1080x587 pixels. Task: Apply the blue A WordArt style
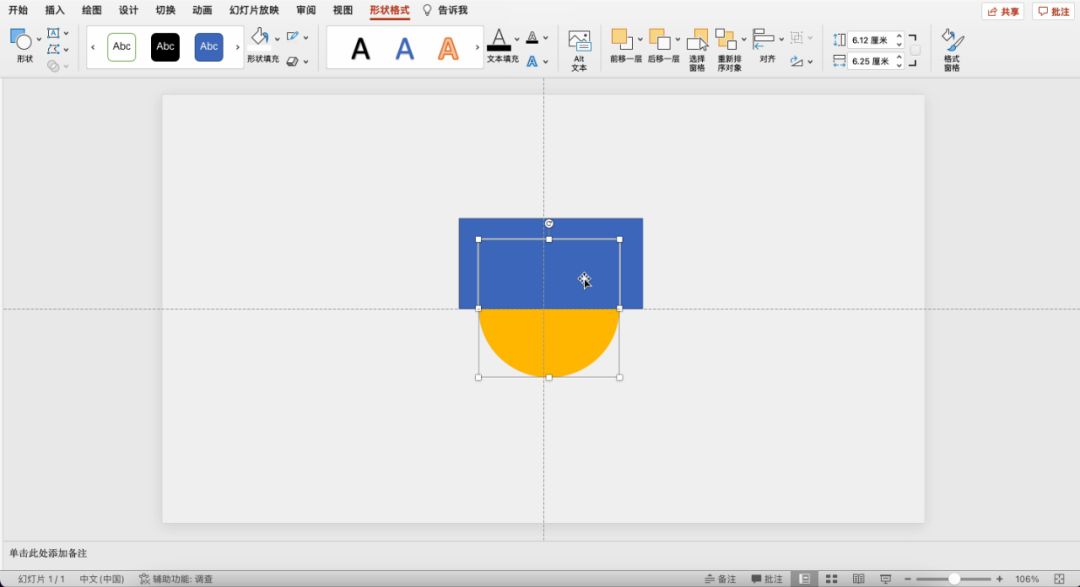405,49
